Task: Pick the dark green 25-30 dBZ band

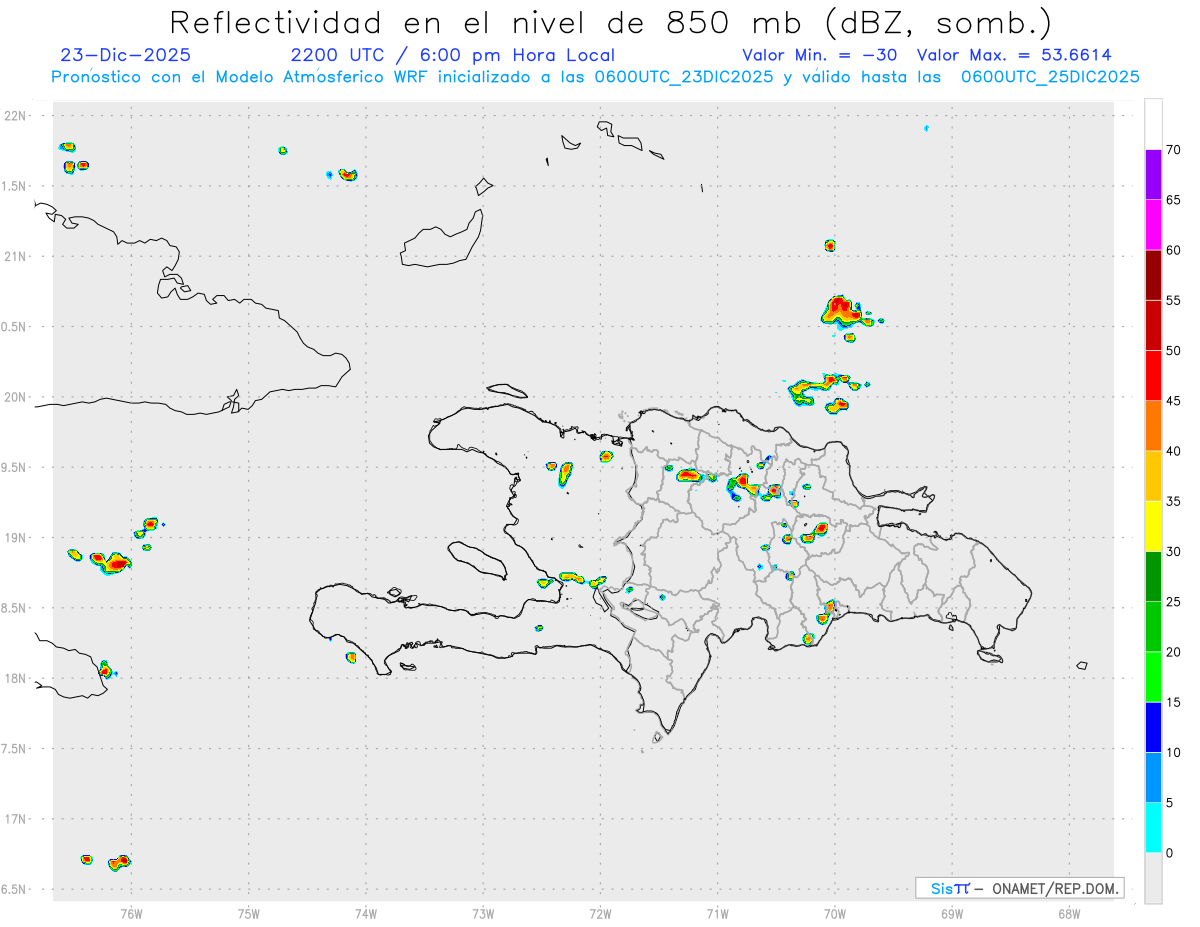Action: [x=1153, y=577]
